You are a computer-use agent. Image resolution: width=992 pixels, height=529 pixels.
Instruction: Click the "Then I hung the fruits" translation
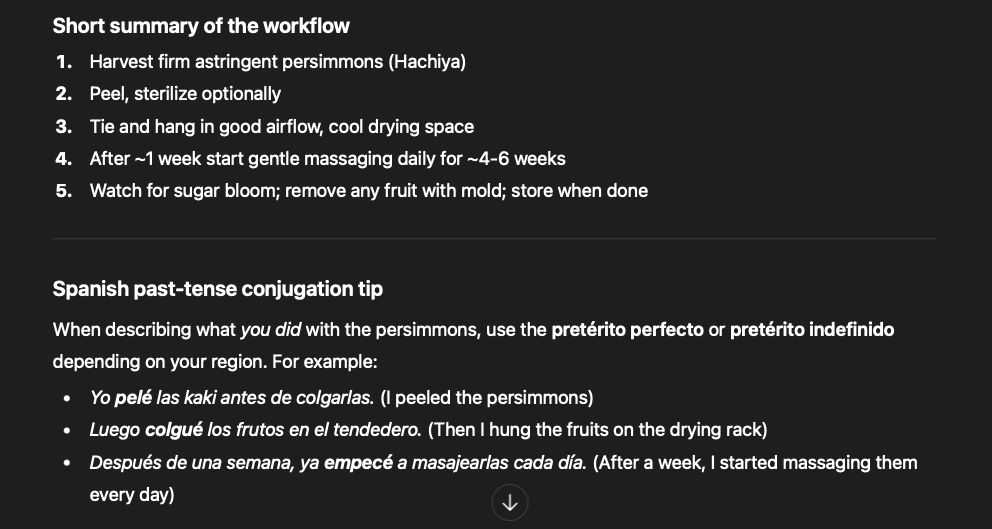pos(597,430)
